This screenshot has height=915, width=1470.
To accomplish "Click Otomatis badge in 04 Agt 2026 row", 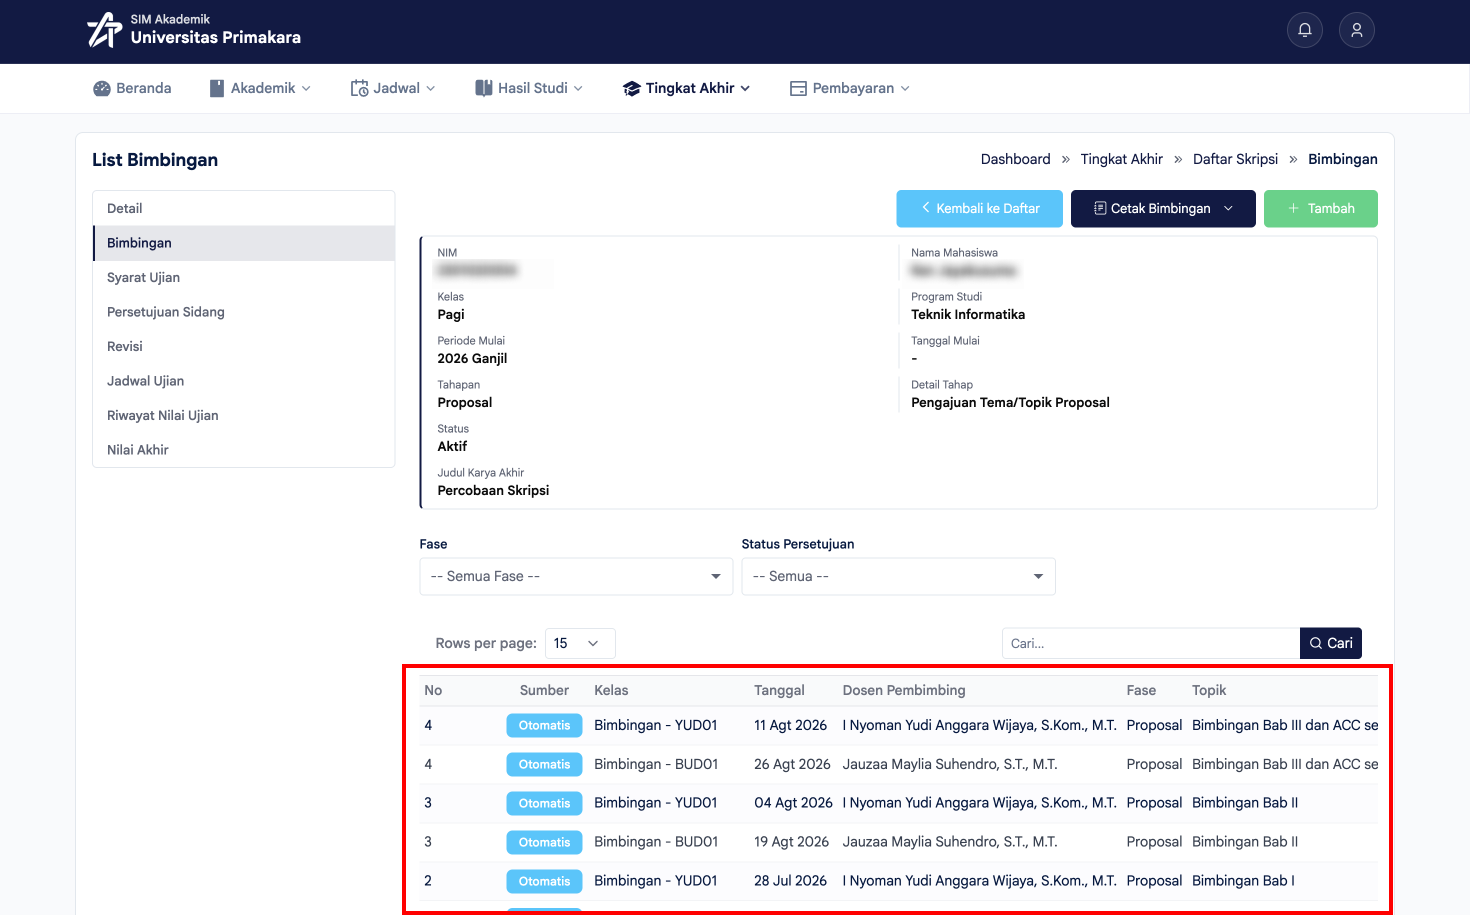I will (544, 803).
